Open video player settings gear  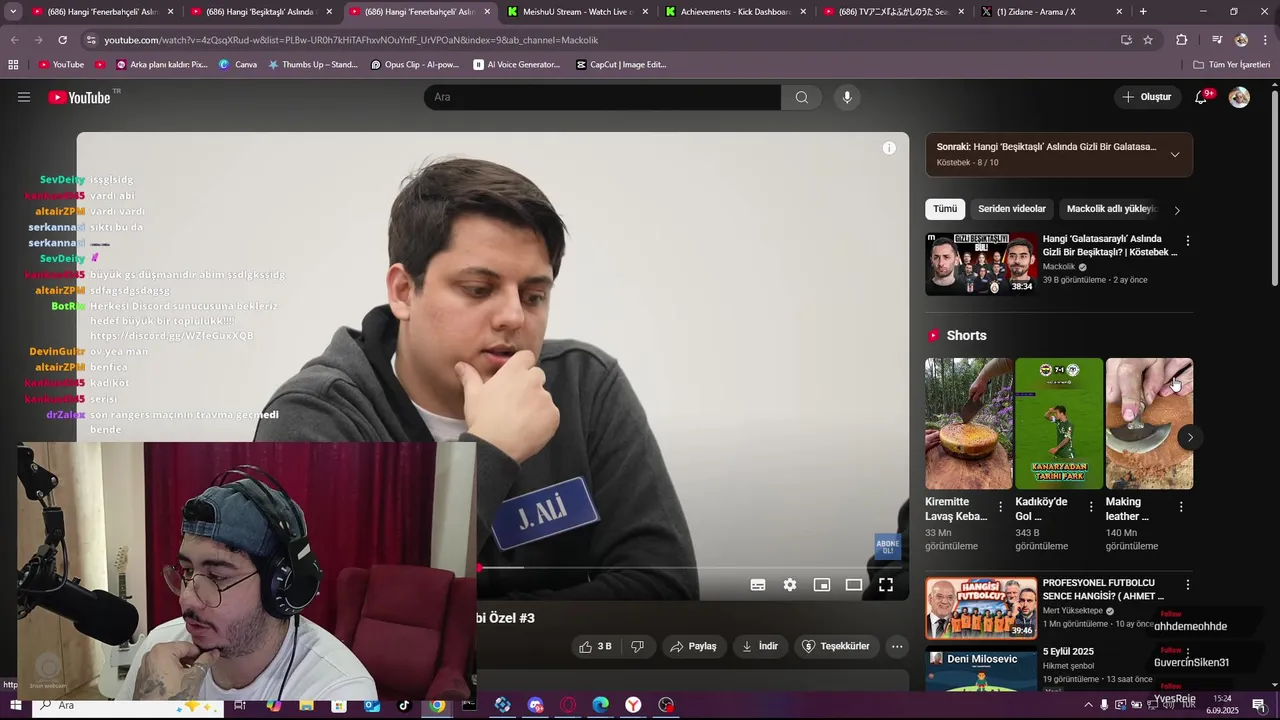[790, 585]
